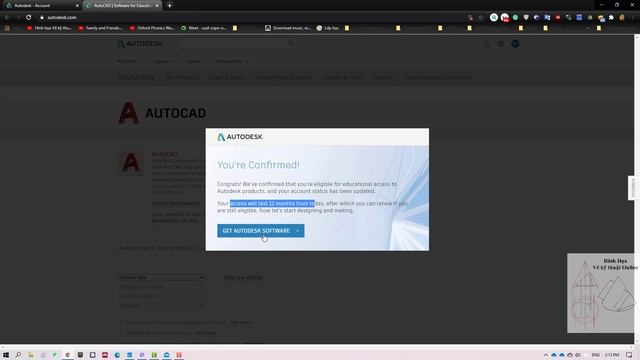Open the Oxford Phonics World bookmark
The width and height of the screenshot is (640, 360).
tap(152, 28)
